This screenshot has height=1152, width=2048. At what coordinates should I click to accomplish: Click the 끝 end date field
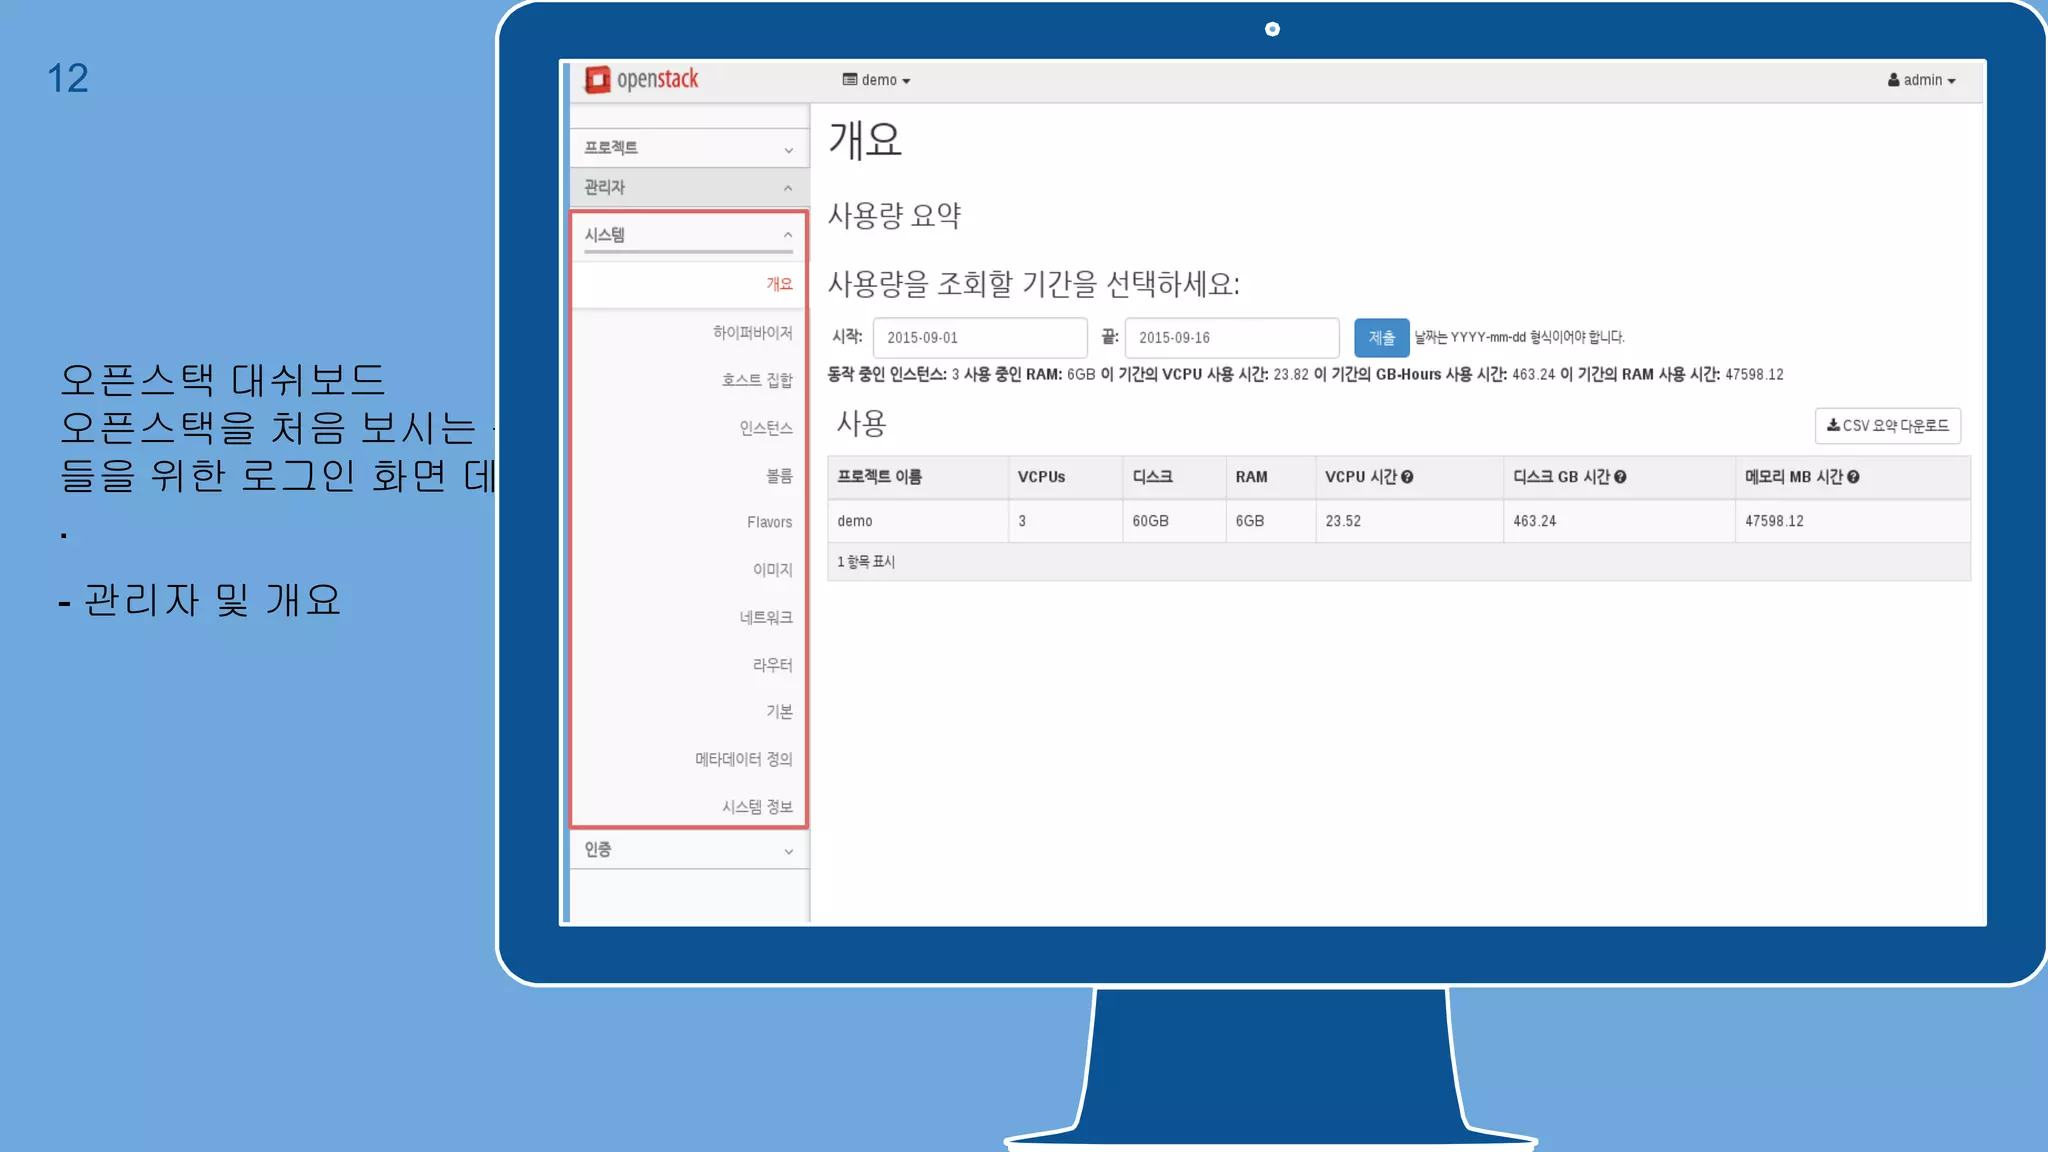tap(1231, 338)
